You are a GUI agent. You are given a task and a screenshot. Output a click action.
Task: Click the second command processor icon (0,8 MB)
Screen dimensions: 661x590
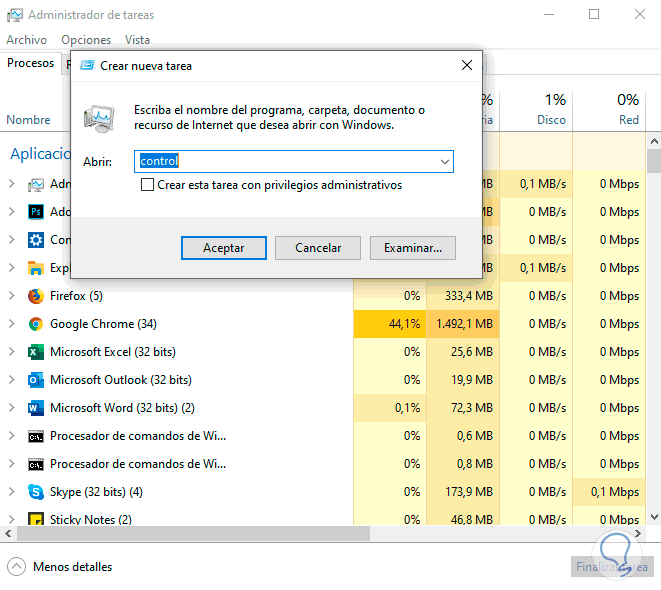36,464
